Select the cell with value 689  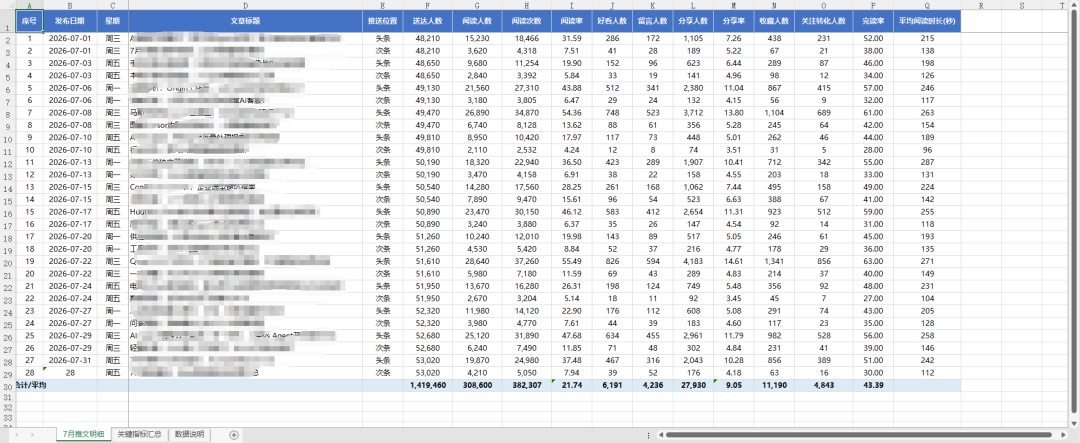[x=823, y=113]
